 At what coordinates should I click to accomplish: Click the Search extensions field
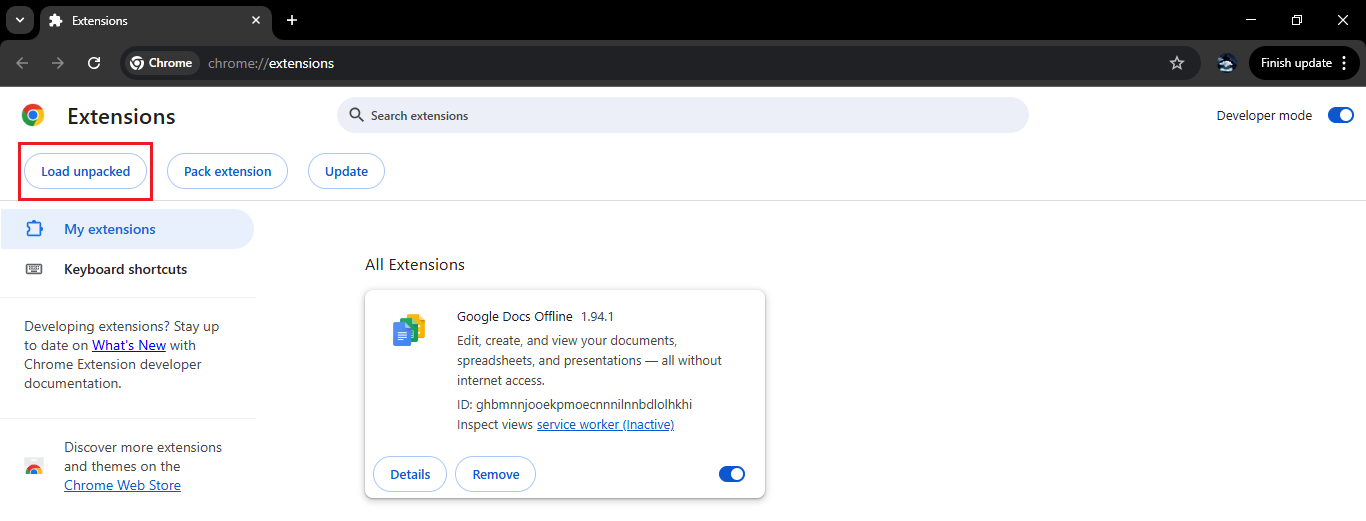click(x=683, y=115)
